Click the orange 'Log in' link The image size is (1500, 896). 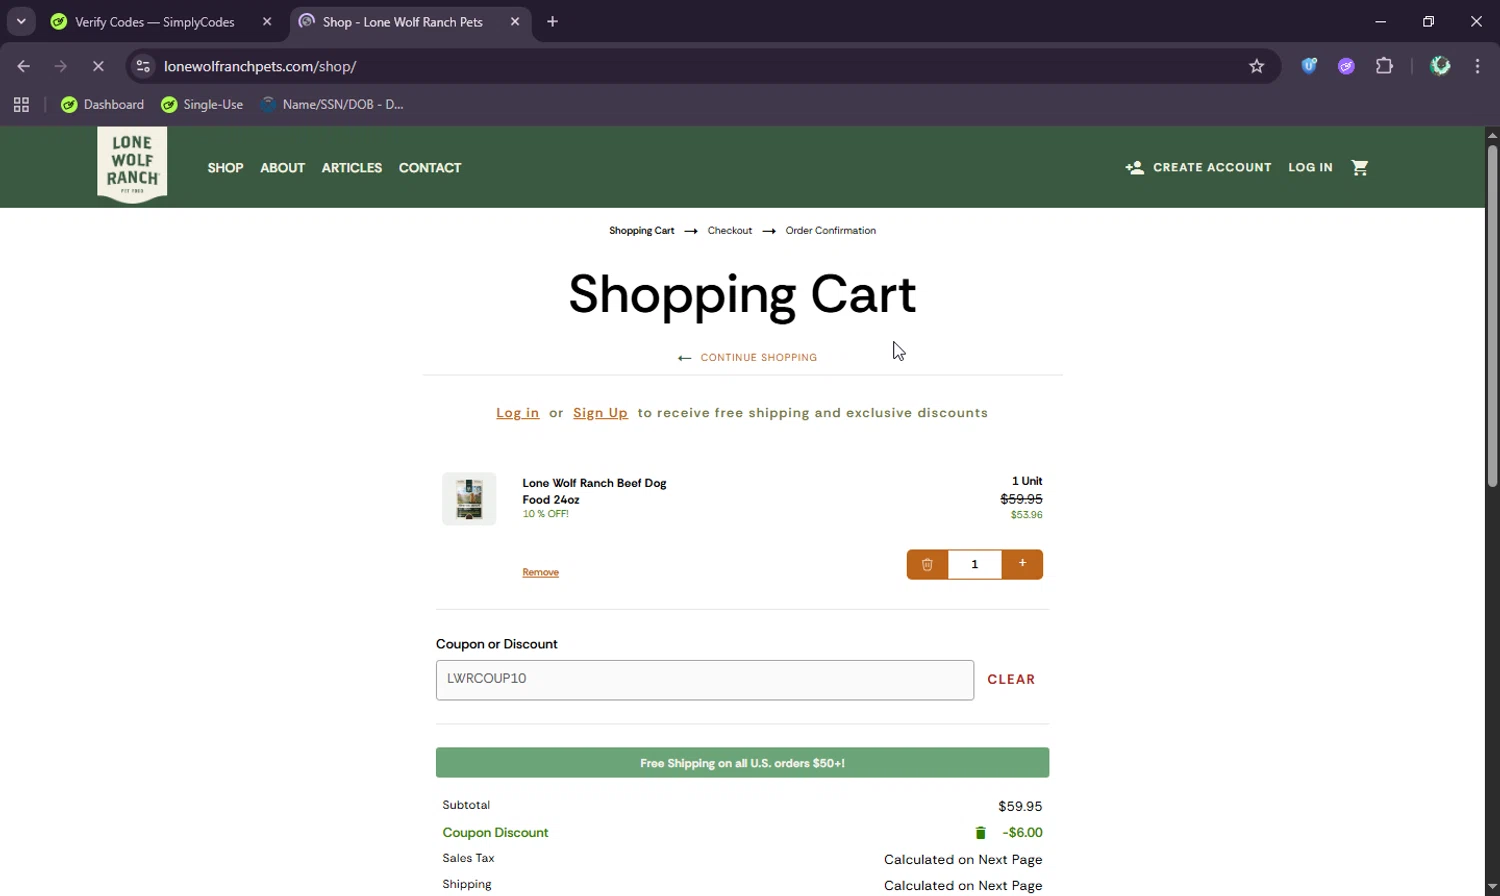[x=518, y=413]
